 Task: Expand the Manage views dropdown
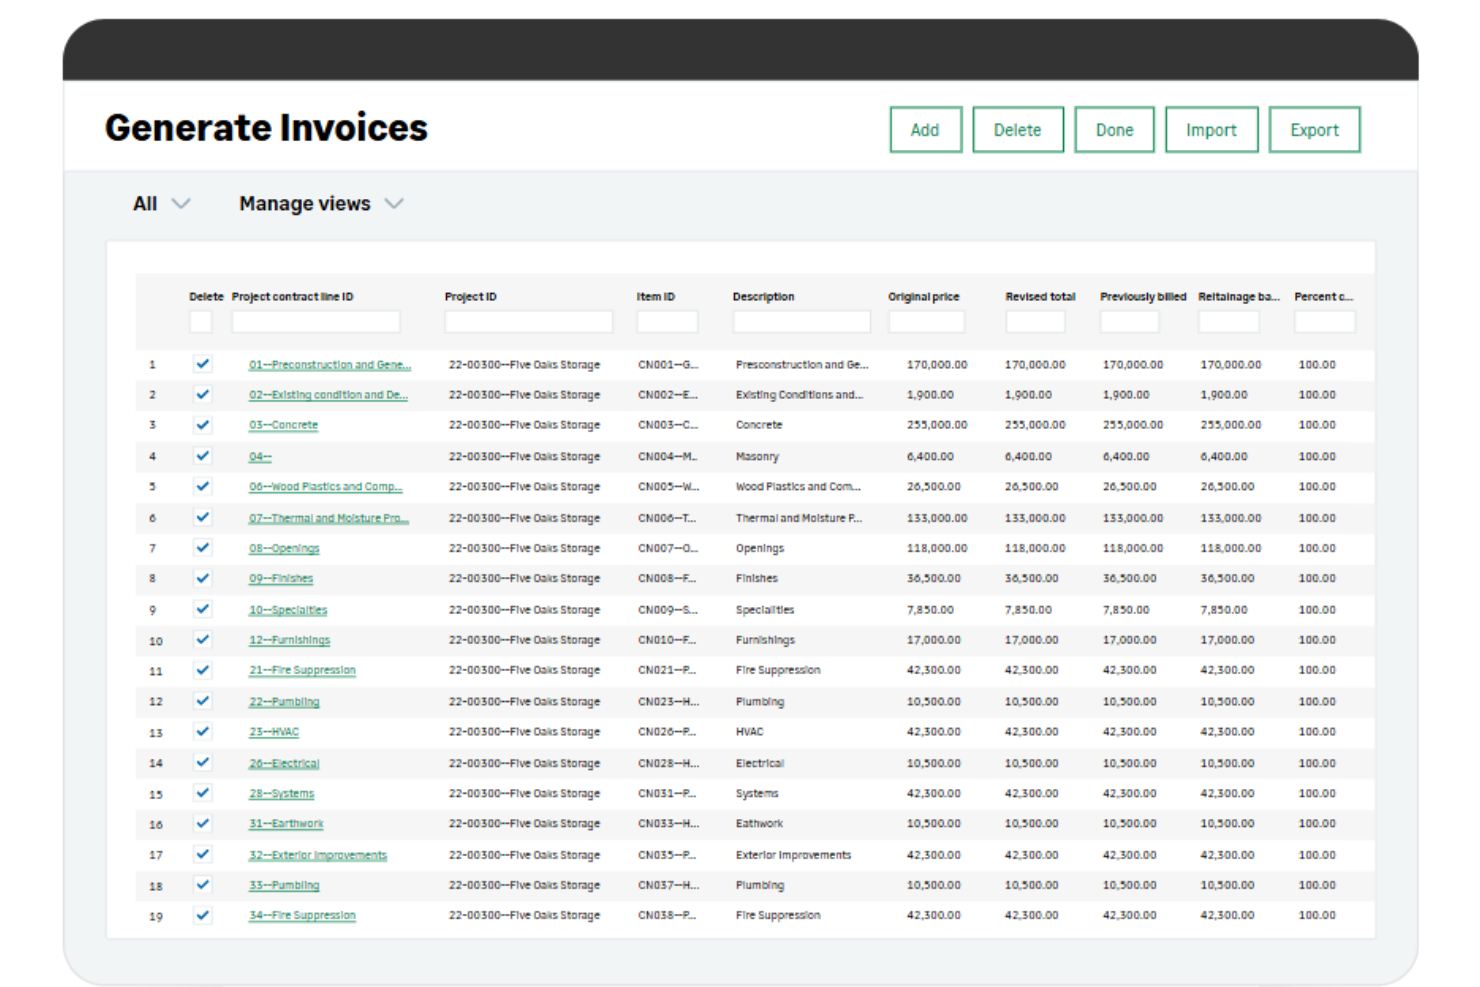click(320, 203)
